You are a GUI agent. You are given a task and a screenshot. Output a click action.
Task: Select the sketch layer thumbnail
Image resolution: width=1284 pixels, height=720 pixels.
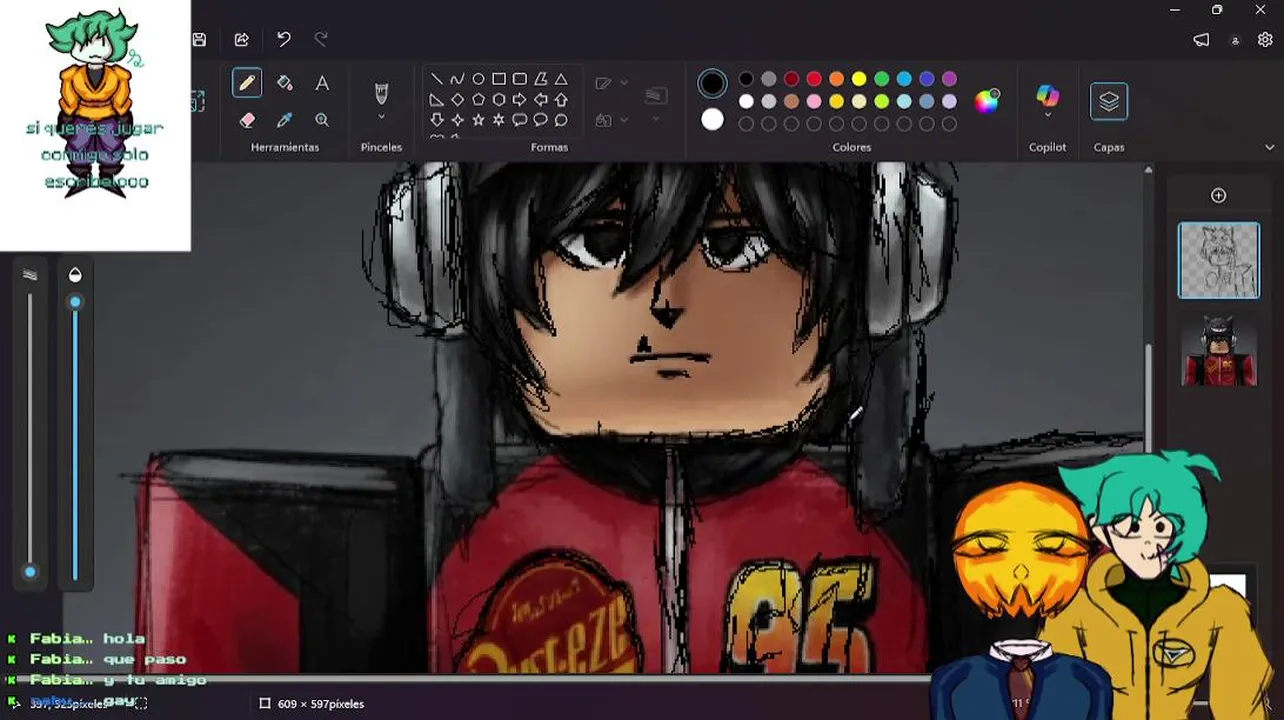point(1219,260)
